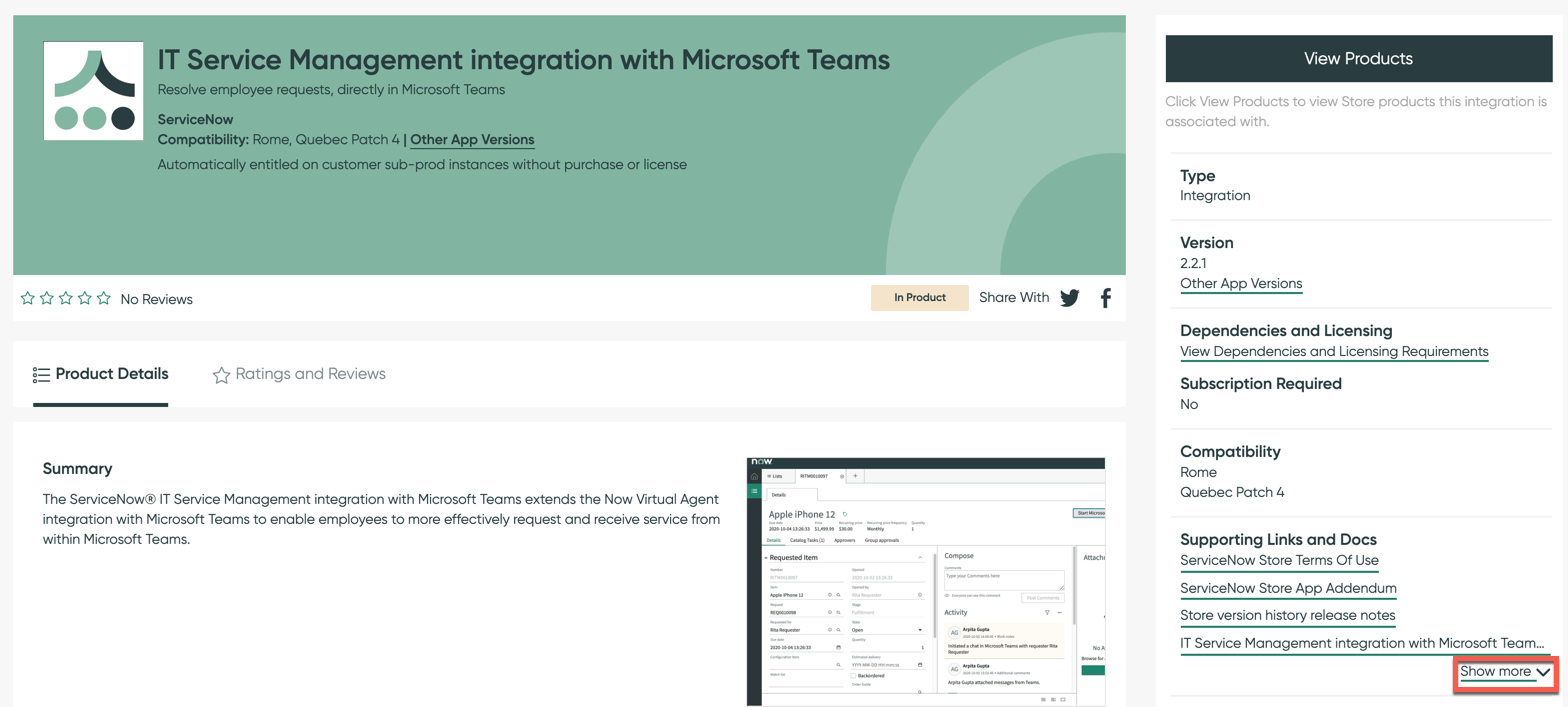Image resolution: width=1568 pixels, height=707 pixels.
Task: Open Other App Versions link in header
Action: [x=472, y=140]
